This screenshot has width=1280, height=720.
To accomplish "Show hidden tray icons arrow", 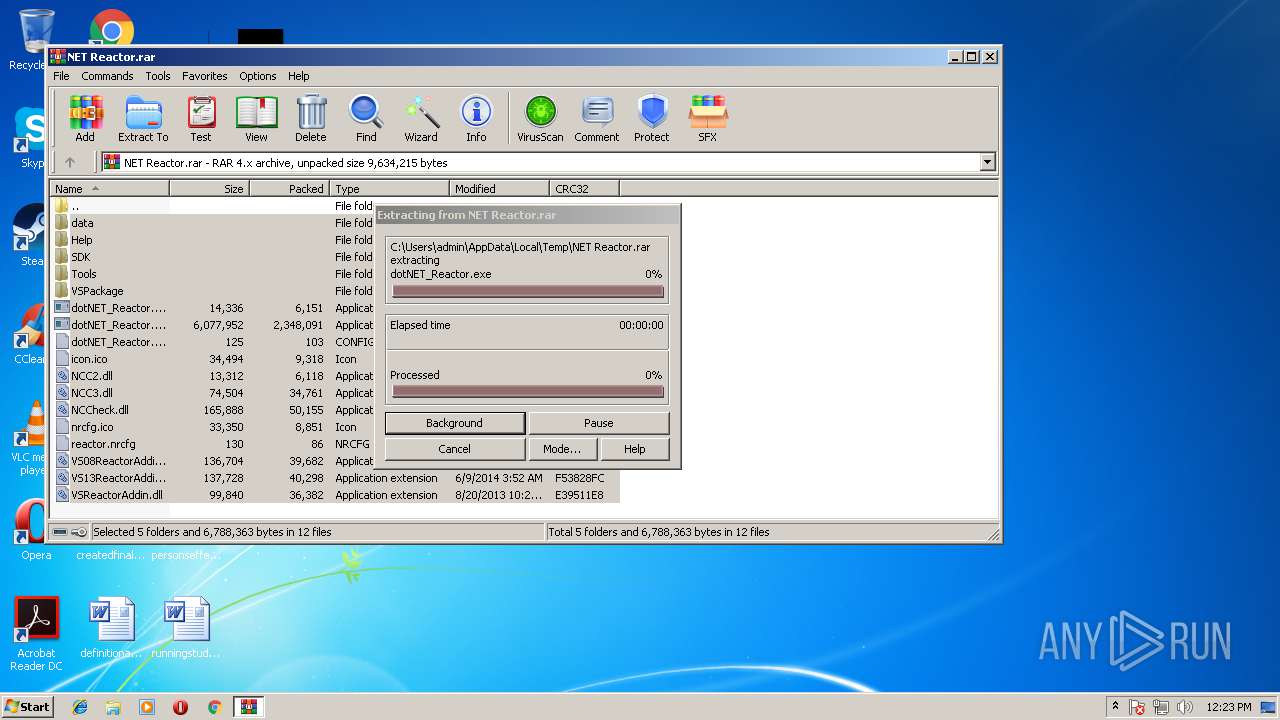I will point(1115,706).
